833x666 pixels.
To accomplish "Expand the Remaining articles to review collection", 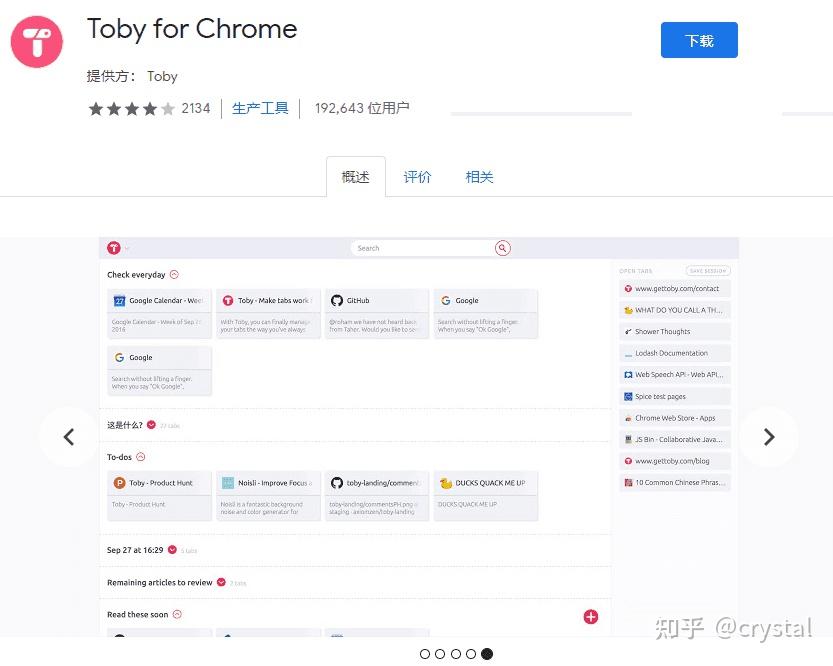I will [x=221, y=582].
